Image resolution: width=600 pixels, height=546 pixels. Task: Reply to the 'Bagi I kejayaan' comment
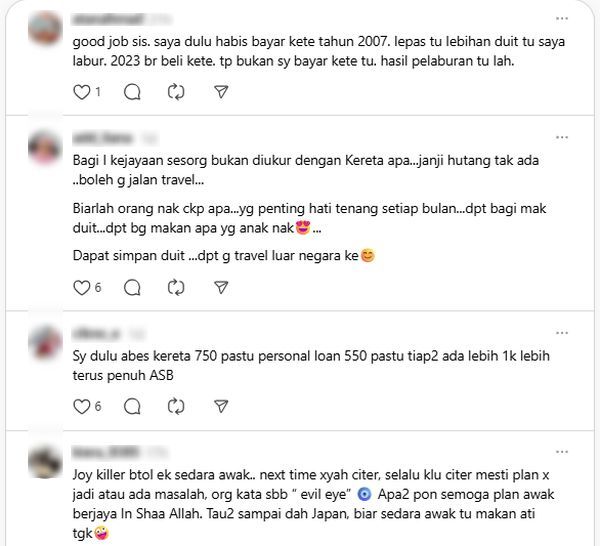132,288
